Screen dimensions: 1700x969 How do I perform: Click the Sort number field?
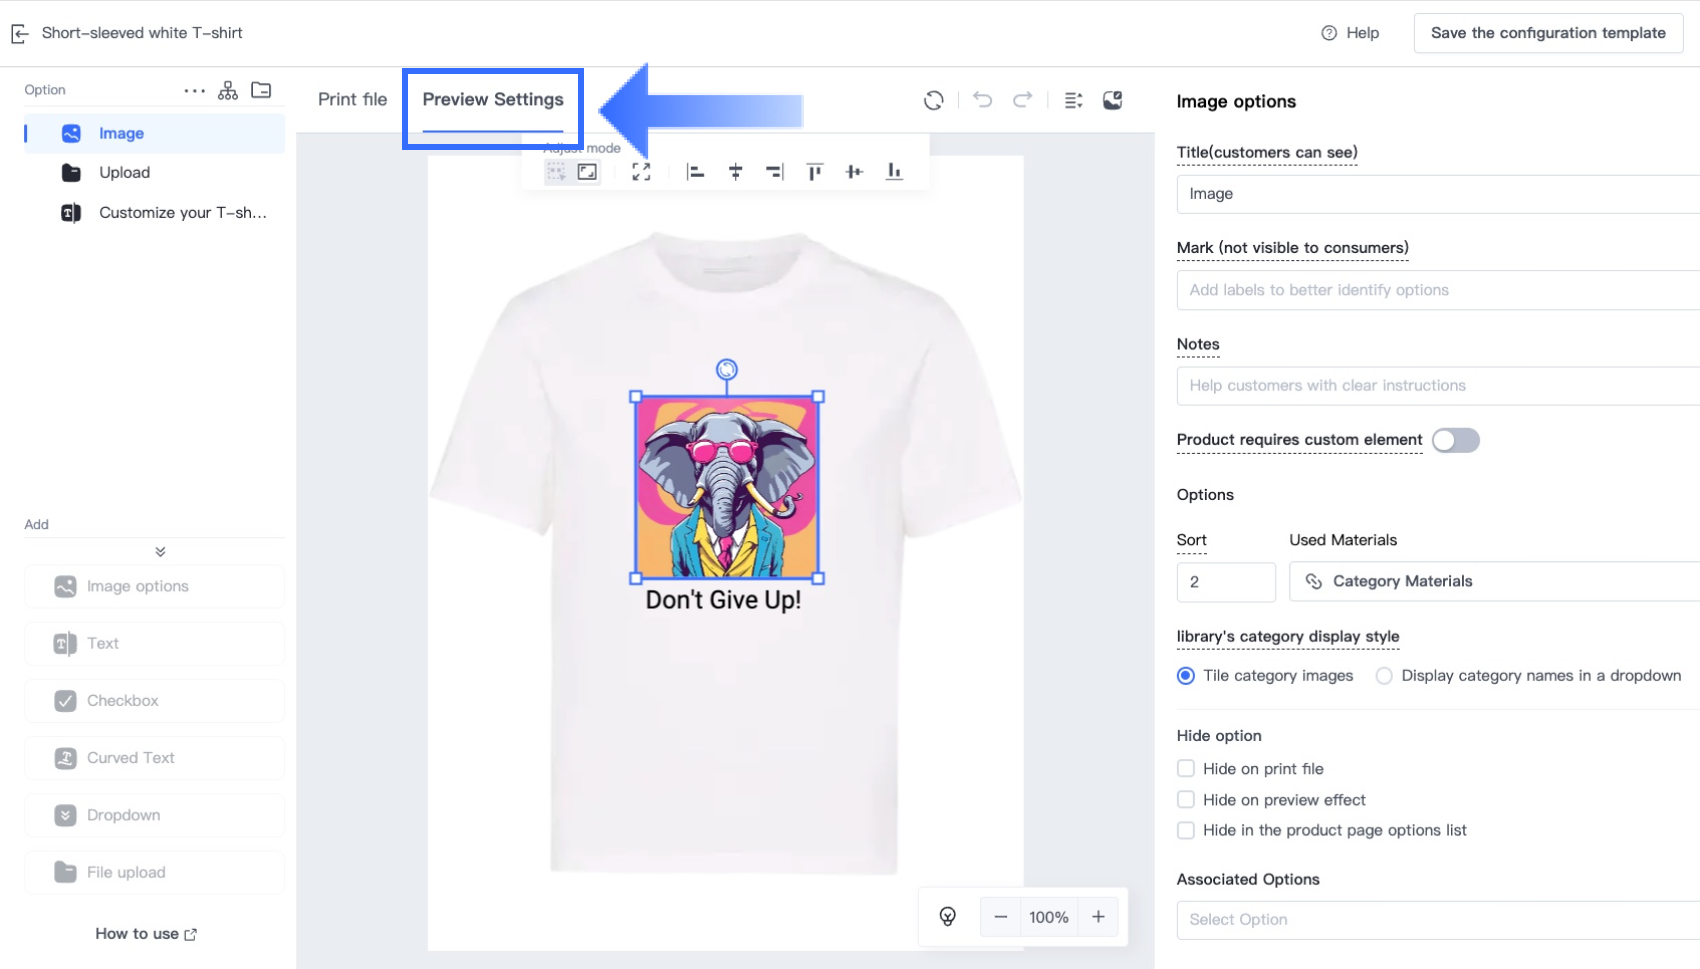click(x=1226, y=581)
